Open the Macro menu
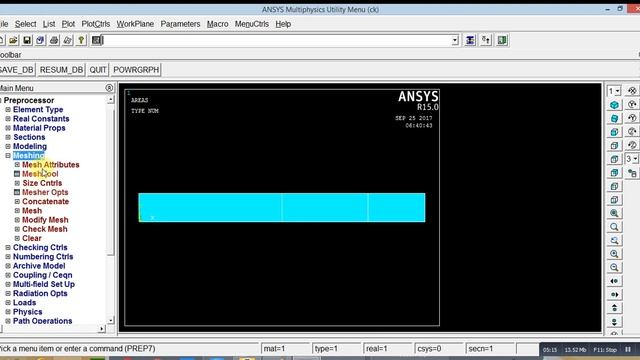Screen dimensions: 640x360 pyautogui.click(x=218, y=24)
